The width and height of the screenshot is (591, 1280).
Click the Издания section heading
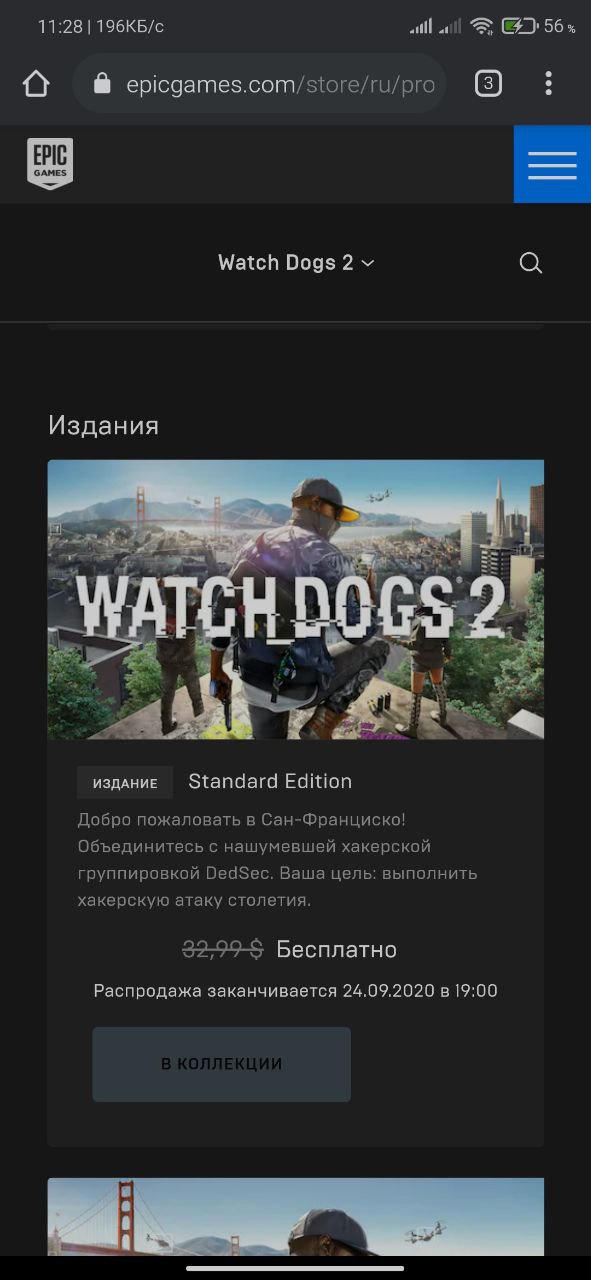pos(104,425)
